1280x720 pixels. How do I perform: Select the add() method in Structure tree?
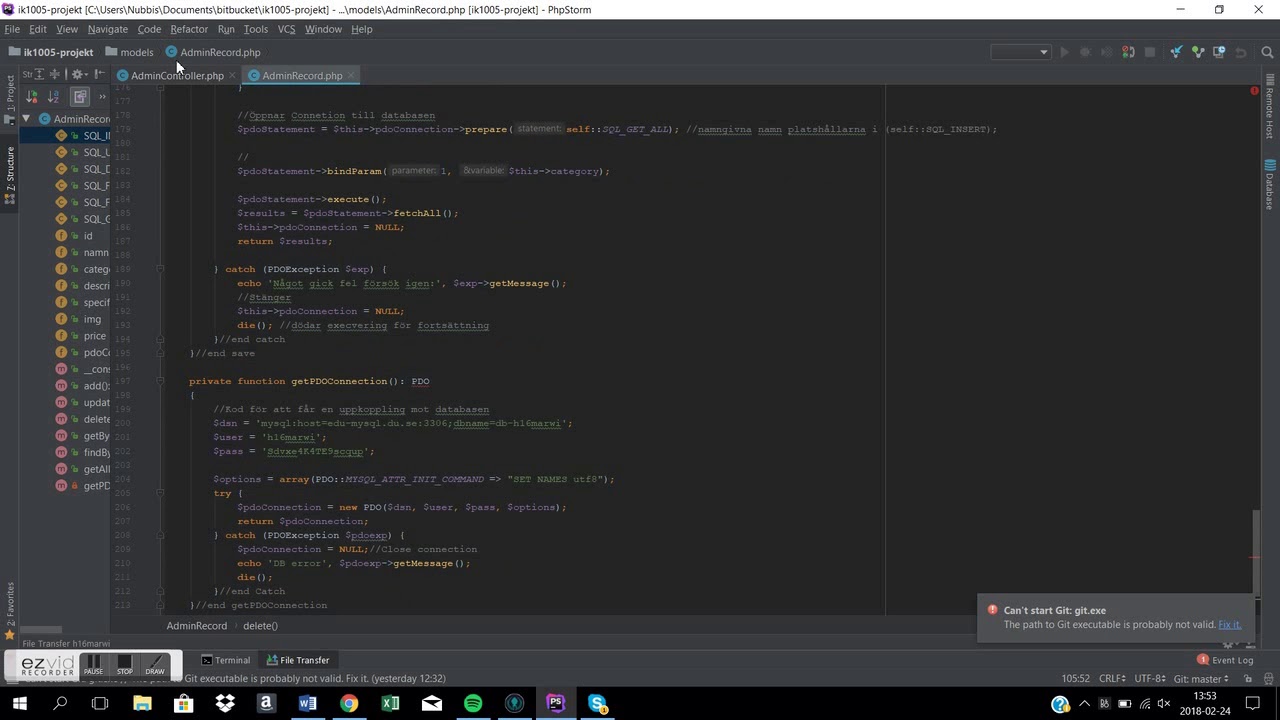tap(83, 386)
